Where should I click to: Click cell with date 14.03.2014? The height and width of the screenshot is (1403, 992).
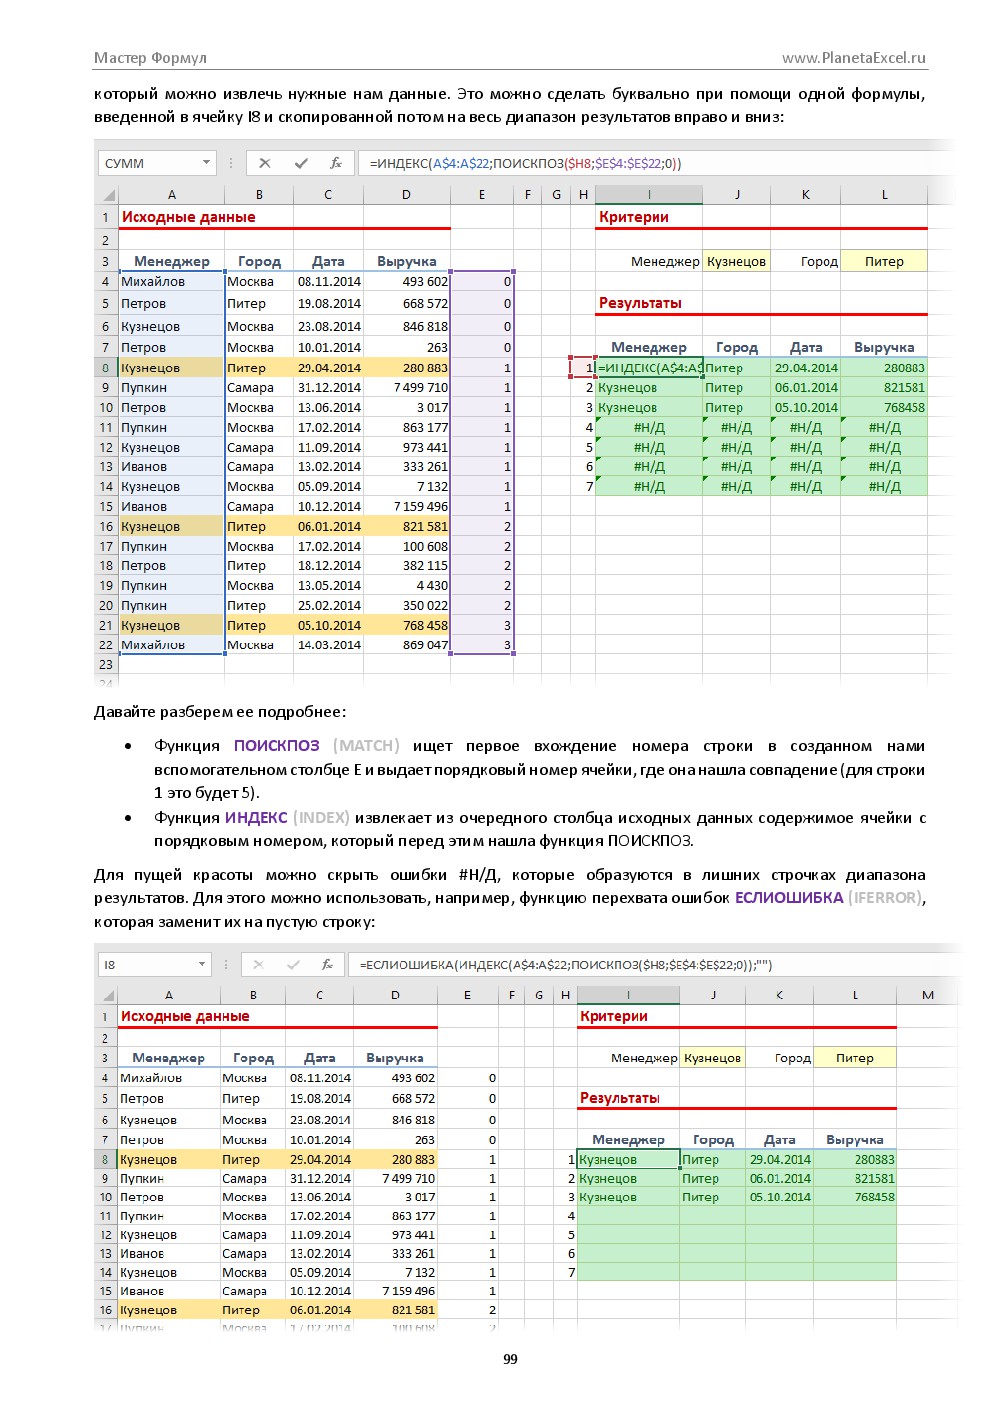pyautogui.click(x=329, y=645)
